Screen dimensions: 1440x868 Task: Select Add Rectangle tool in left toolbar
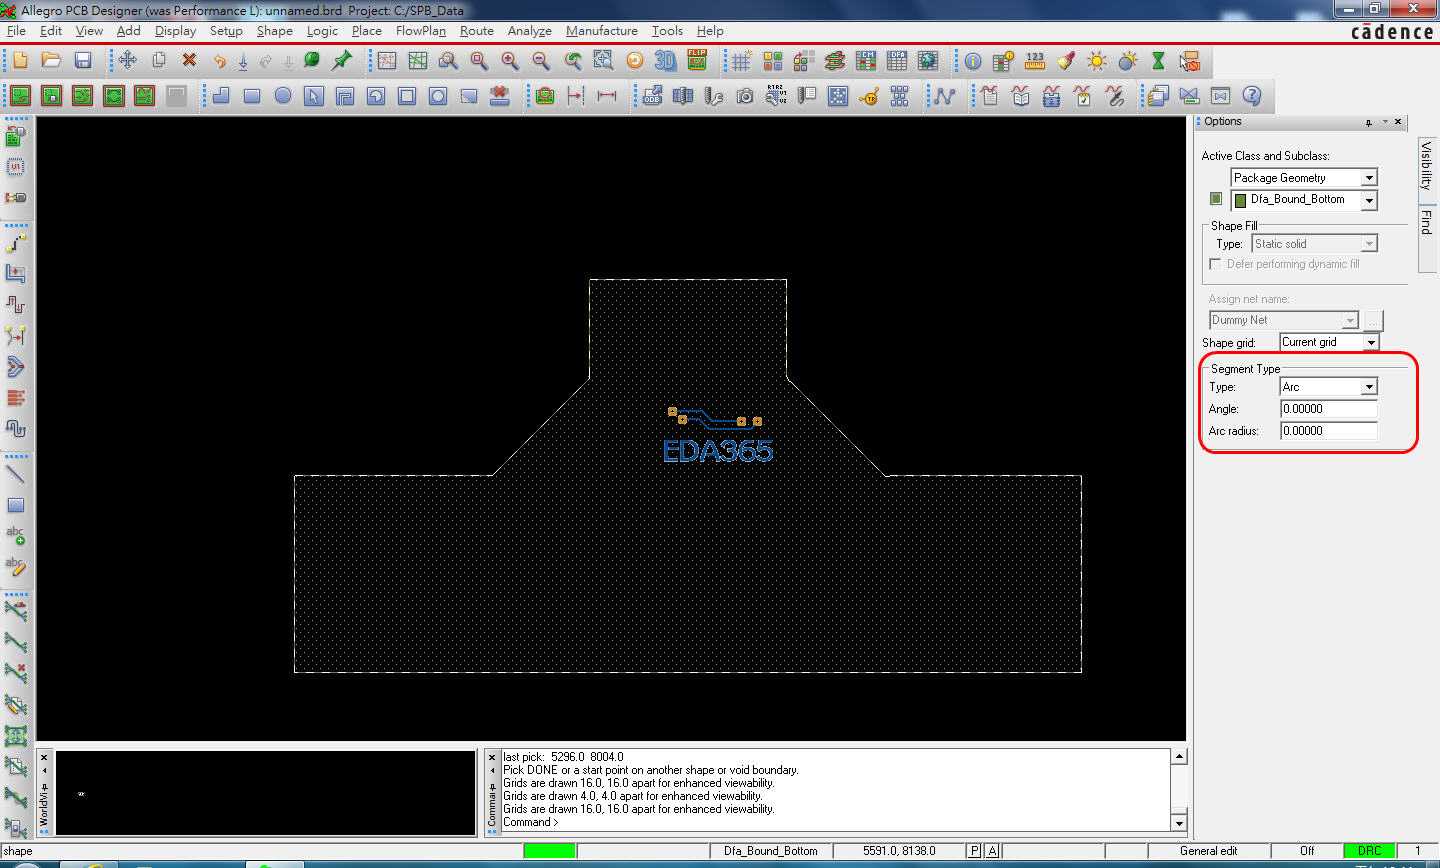pos(16,505)
